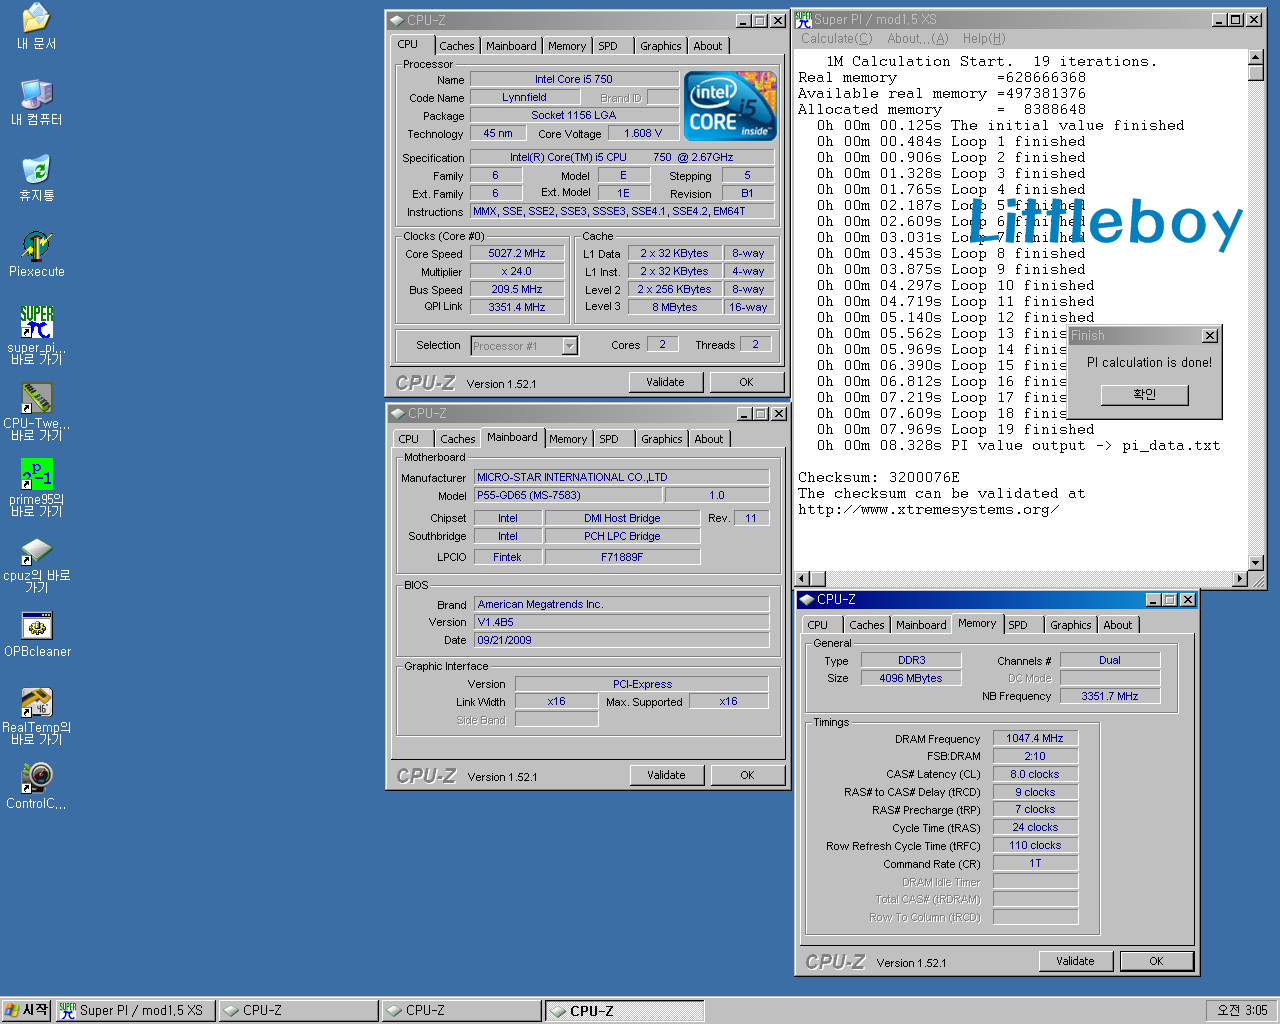This screenshot has width=1280, height=1024.
Task: Click the Model P55-GD65 (MS-7583) field
Action: (x=567, y=495)
